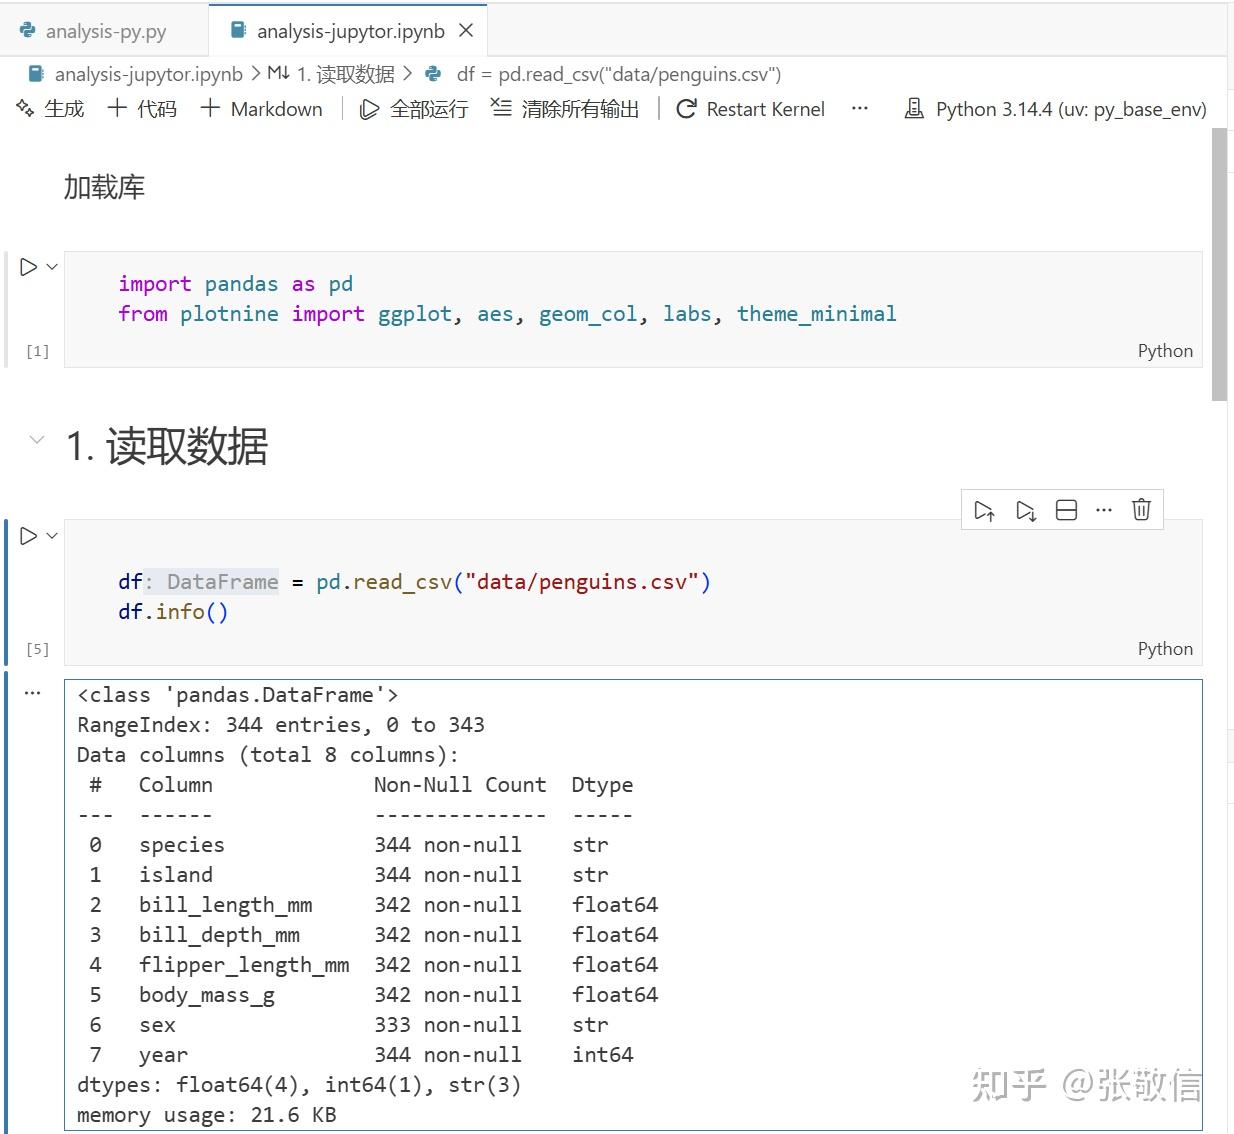Open the cell output actions ellipsis

tap(33, 693)
